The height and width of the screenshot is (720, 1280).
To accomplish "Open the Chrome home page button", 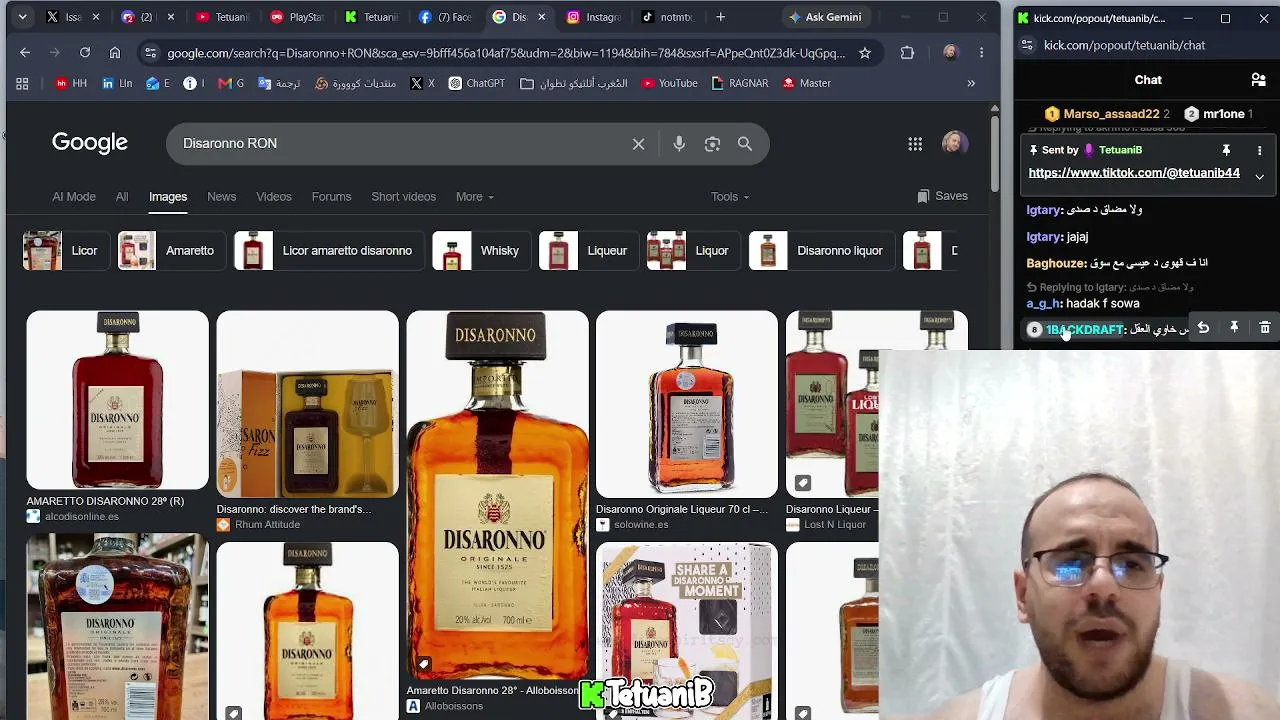I will [115, 53].
